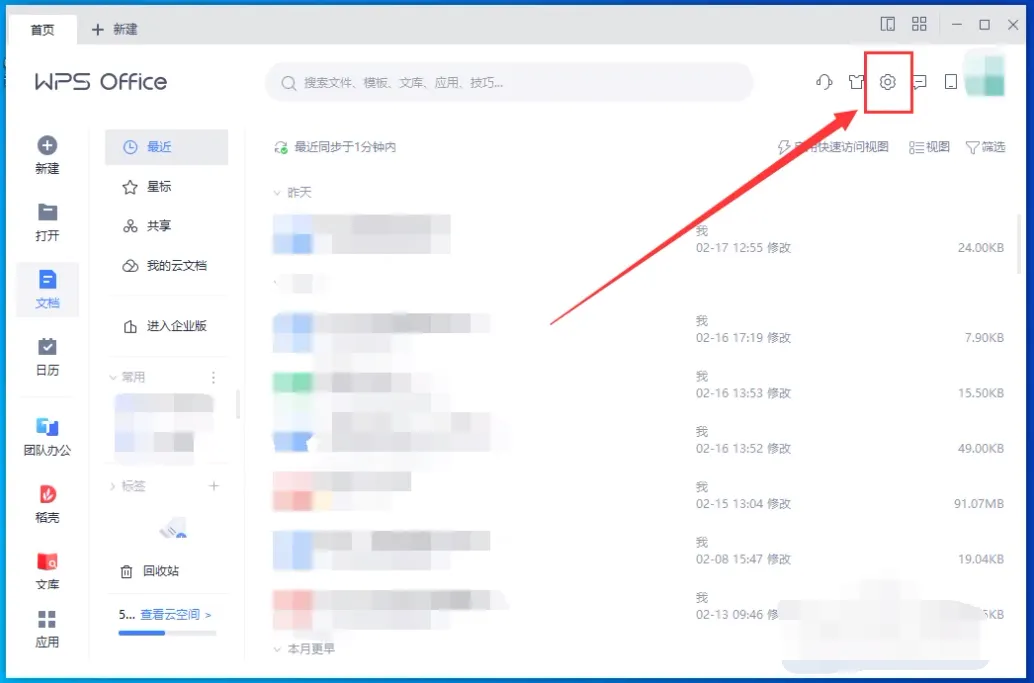Expand the 标签 section
Image resolution: width=1034 pixels, height=683 pixels.
113,486
